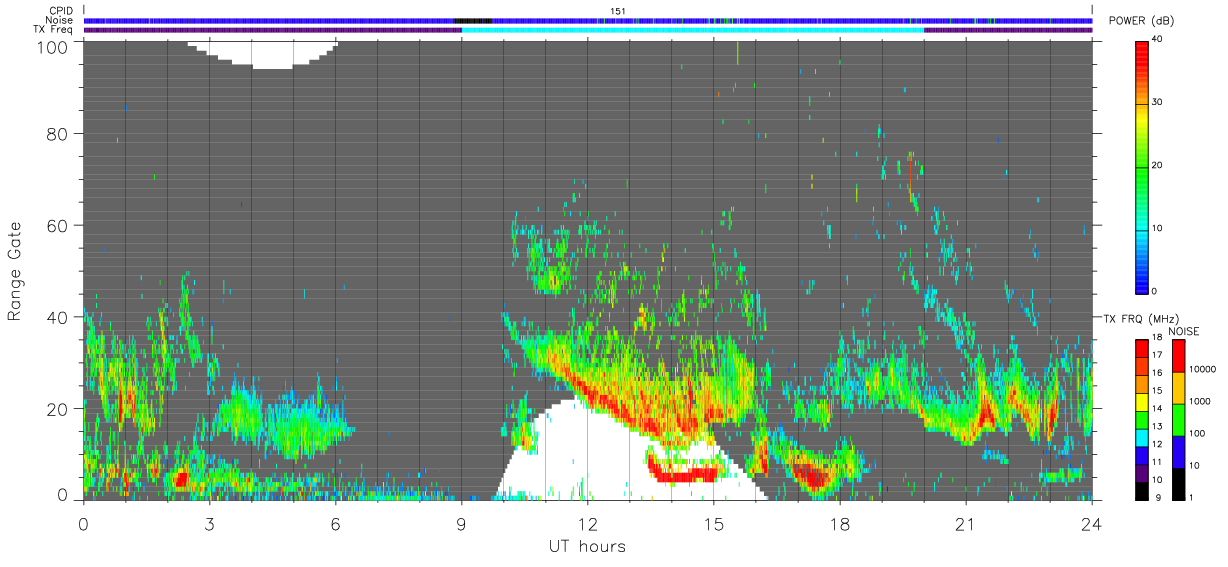Click the 18 tick on UT hours axis
Screen dimensions: 1228x567
(x=839, y=523)
